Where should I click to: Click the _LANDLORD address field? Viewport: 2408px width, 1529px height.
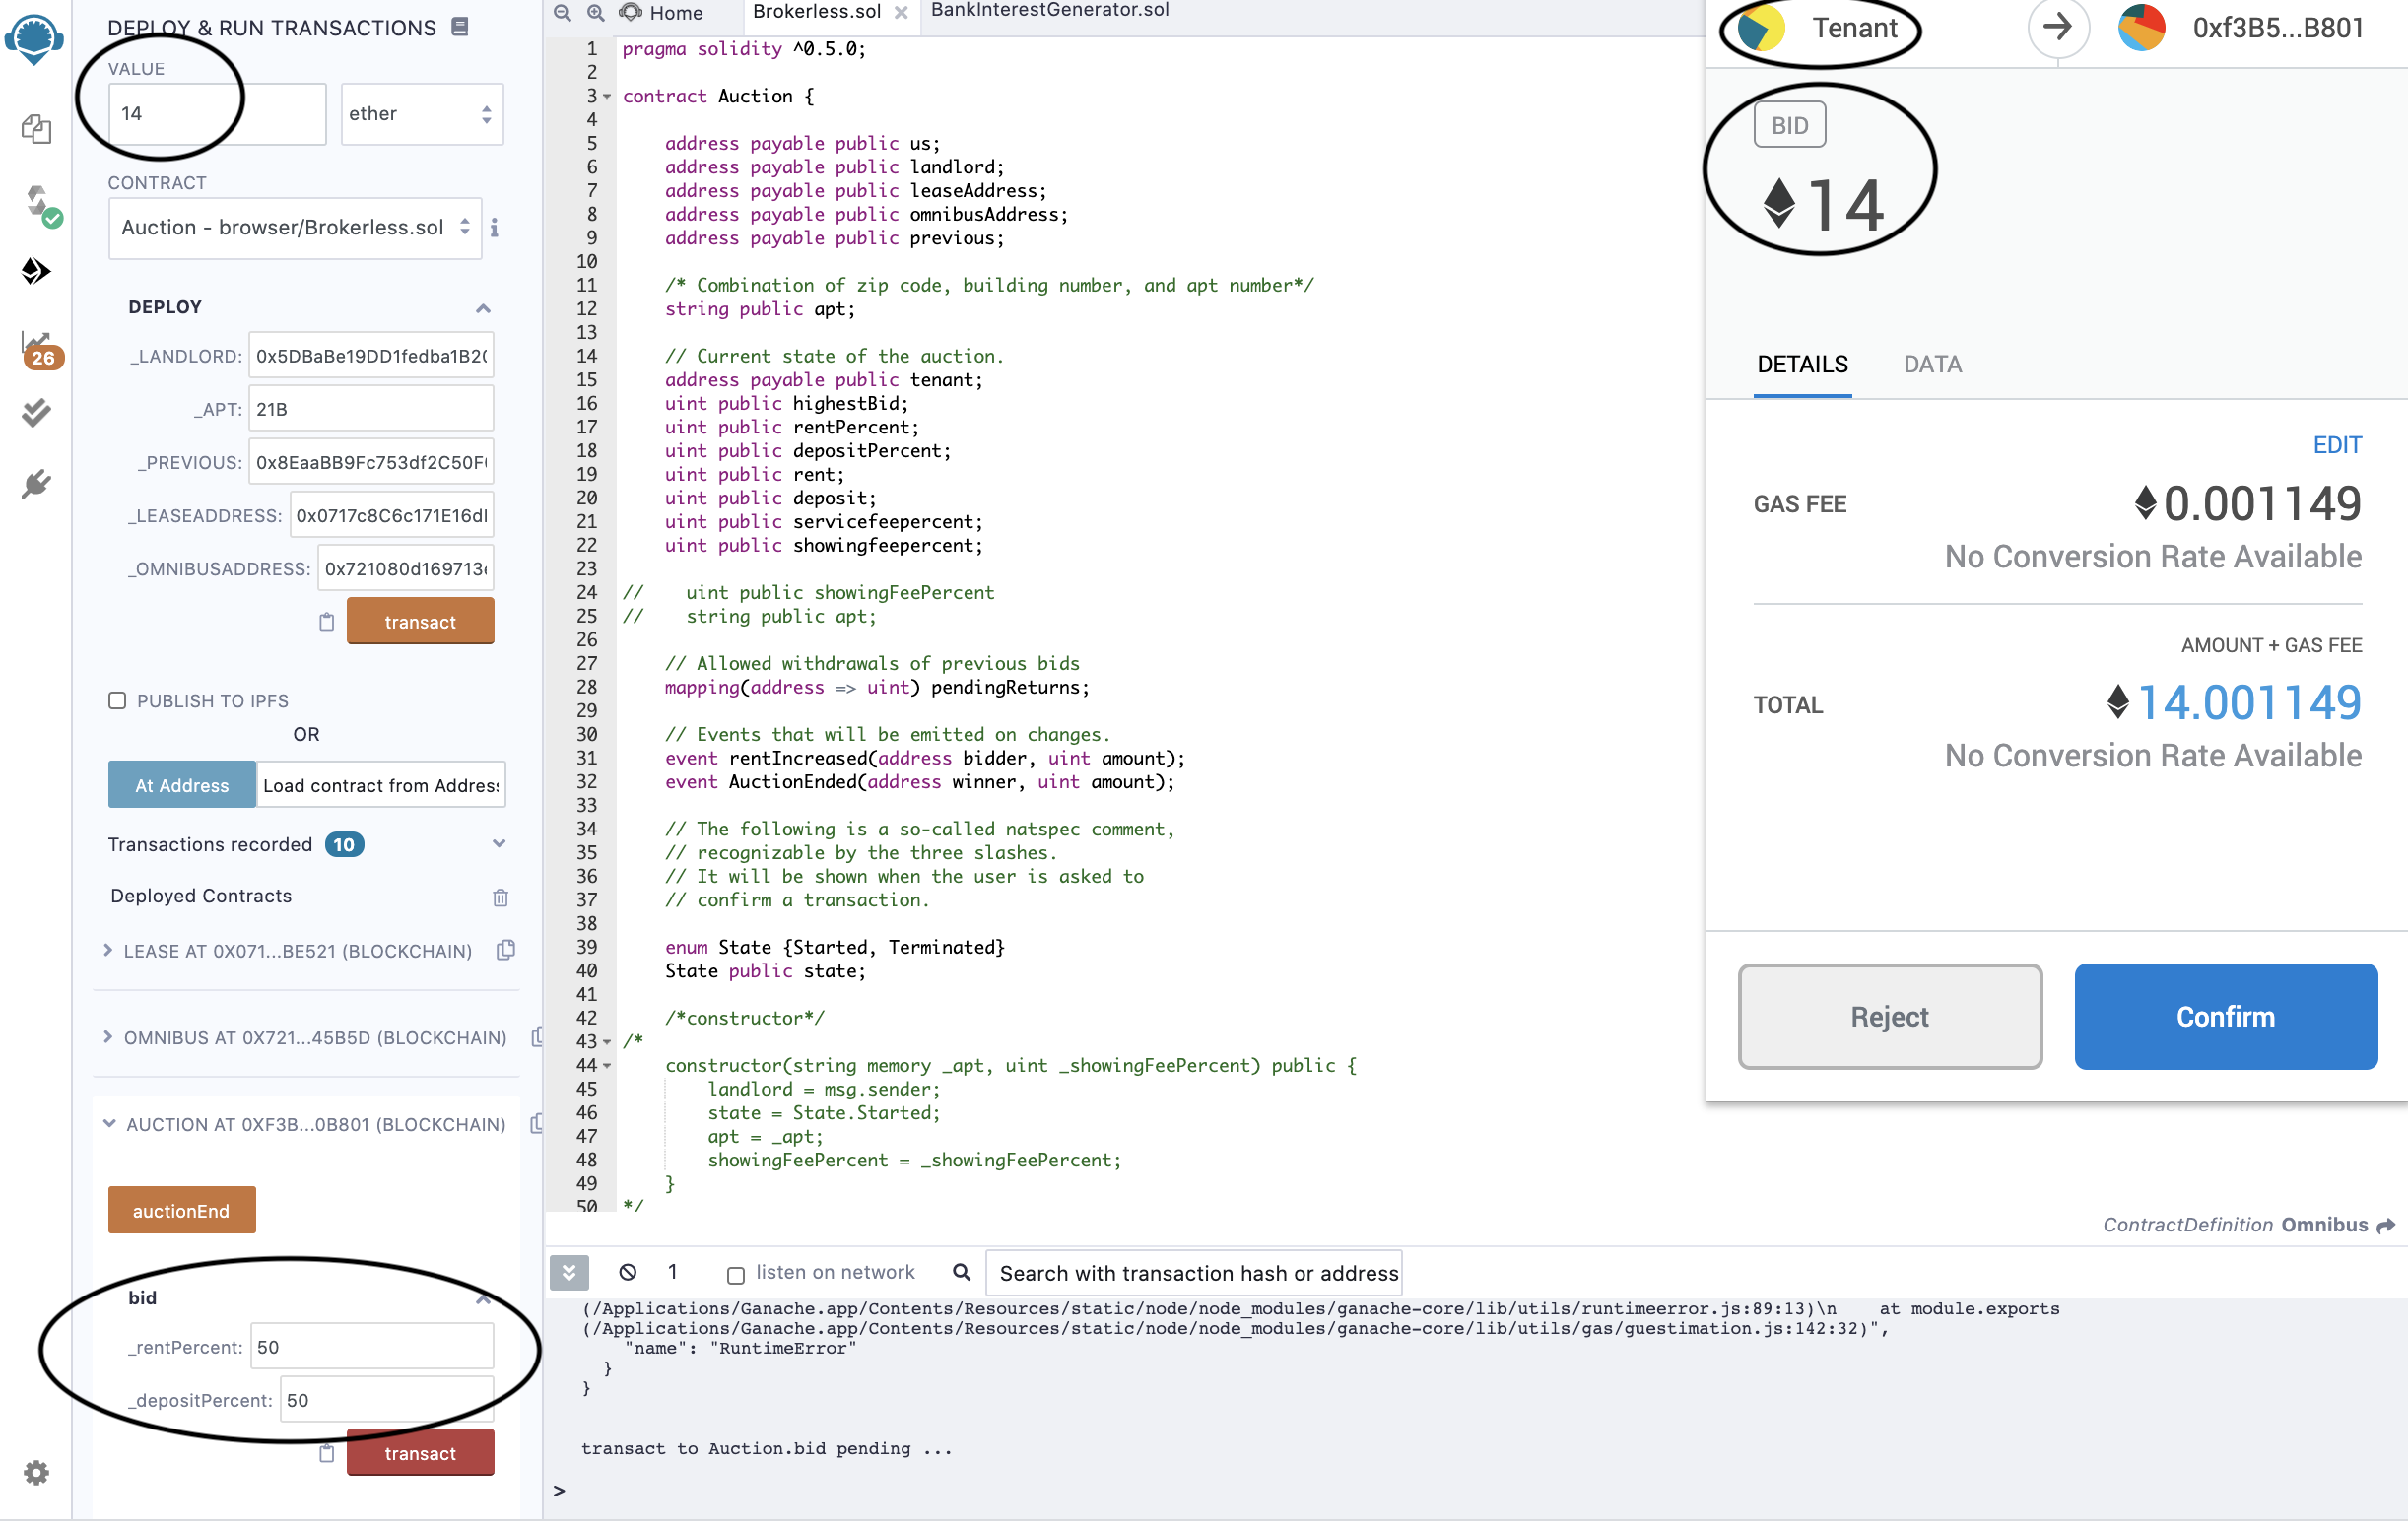pyautogui.click(x=371, y=356)
